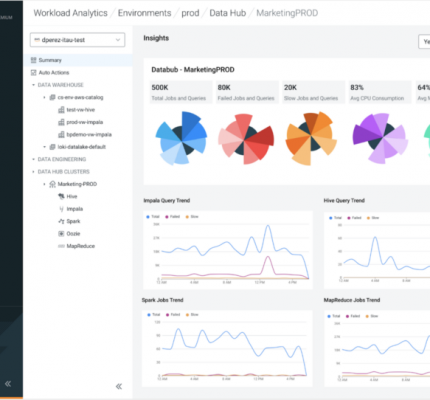Open the time range dropdown beside Insights
430x400 pixels.
424,42
